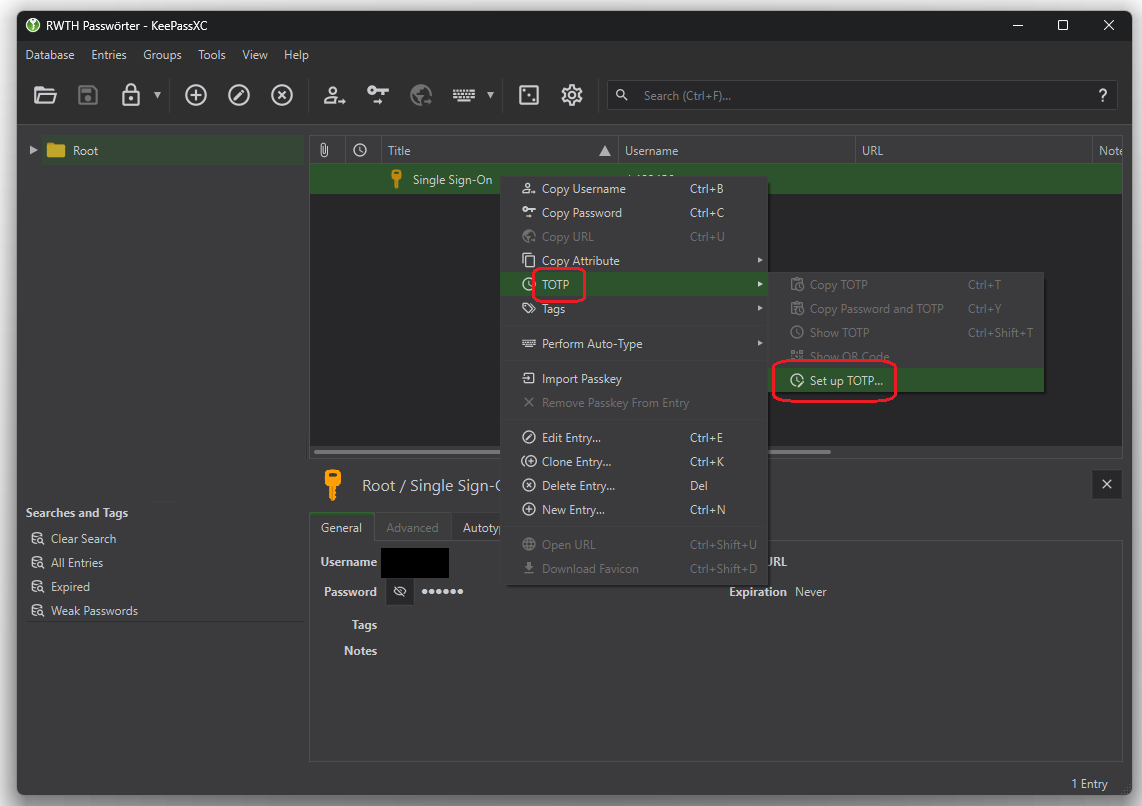Edit the entry with the pencil icon
Viewport: 1142px width, 806px height.
click(x=238, y=95)
